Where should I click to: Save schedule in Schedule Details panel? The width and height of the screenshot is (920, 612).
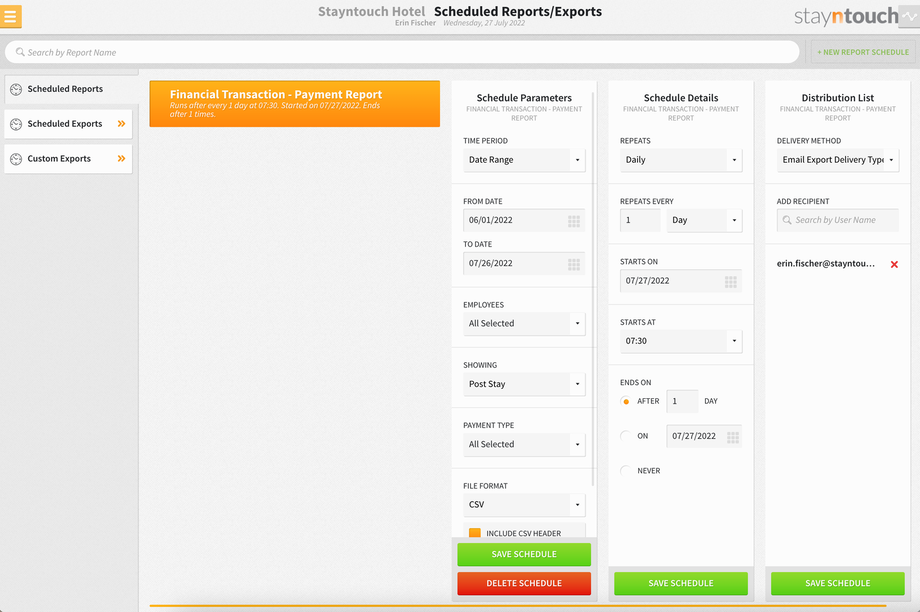point(681,583)
